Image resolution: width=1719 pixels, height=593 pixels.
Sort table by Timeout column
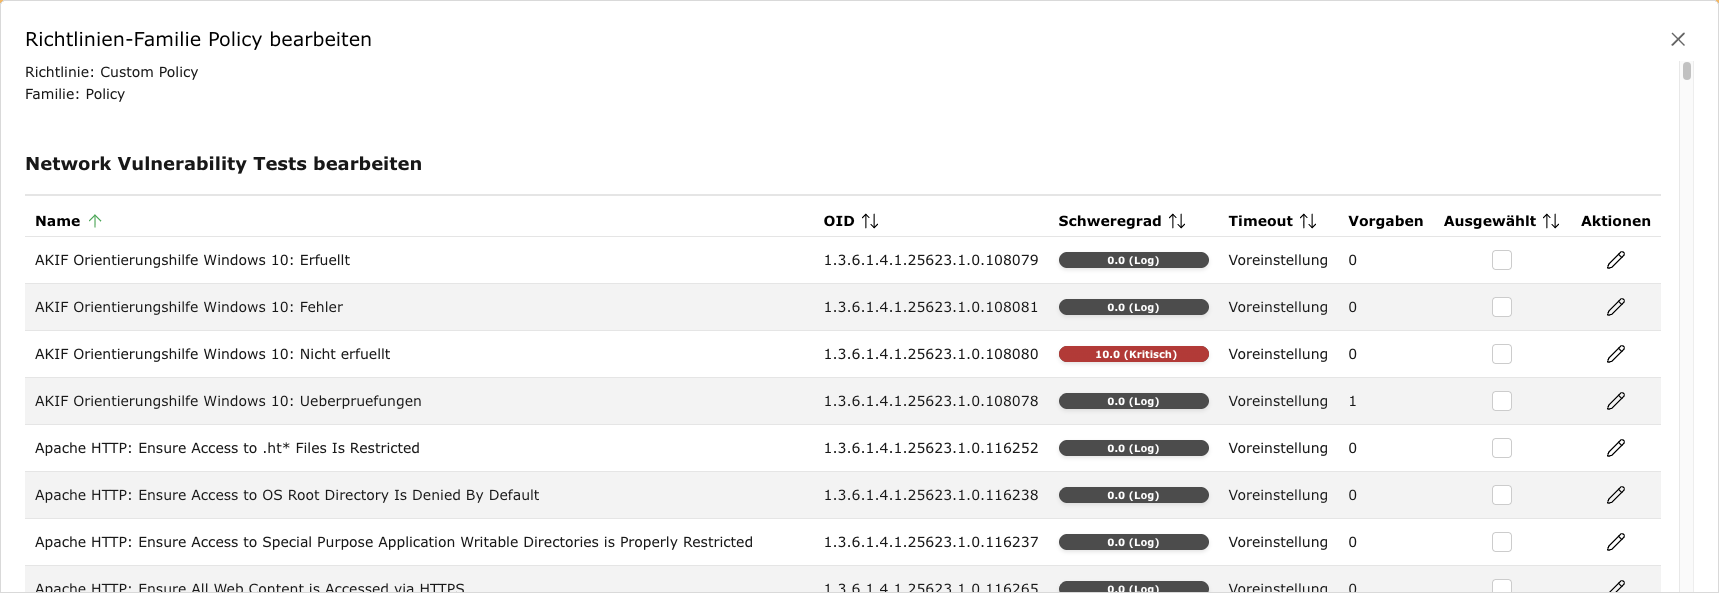point(1308,221)
